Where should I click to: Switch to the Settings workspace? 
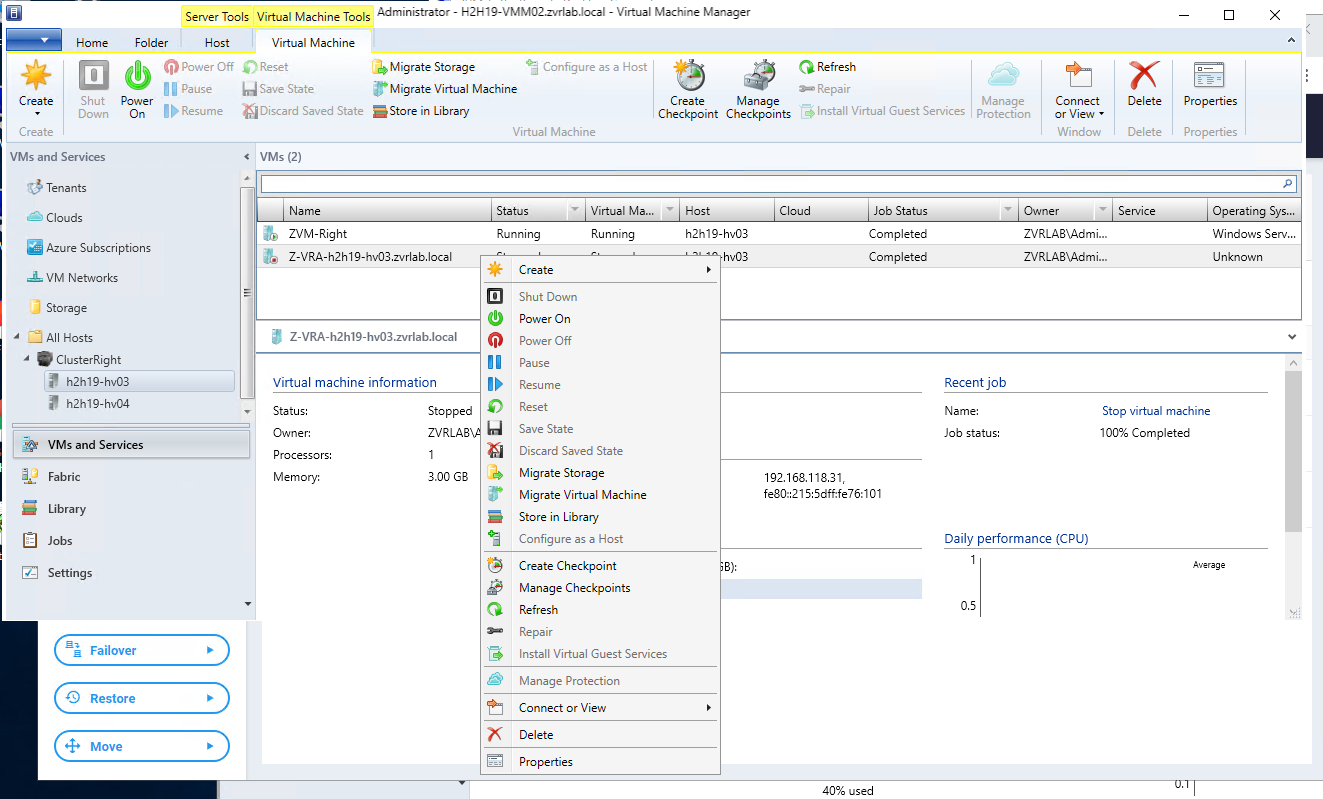pos(70,573)
